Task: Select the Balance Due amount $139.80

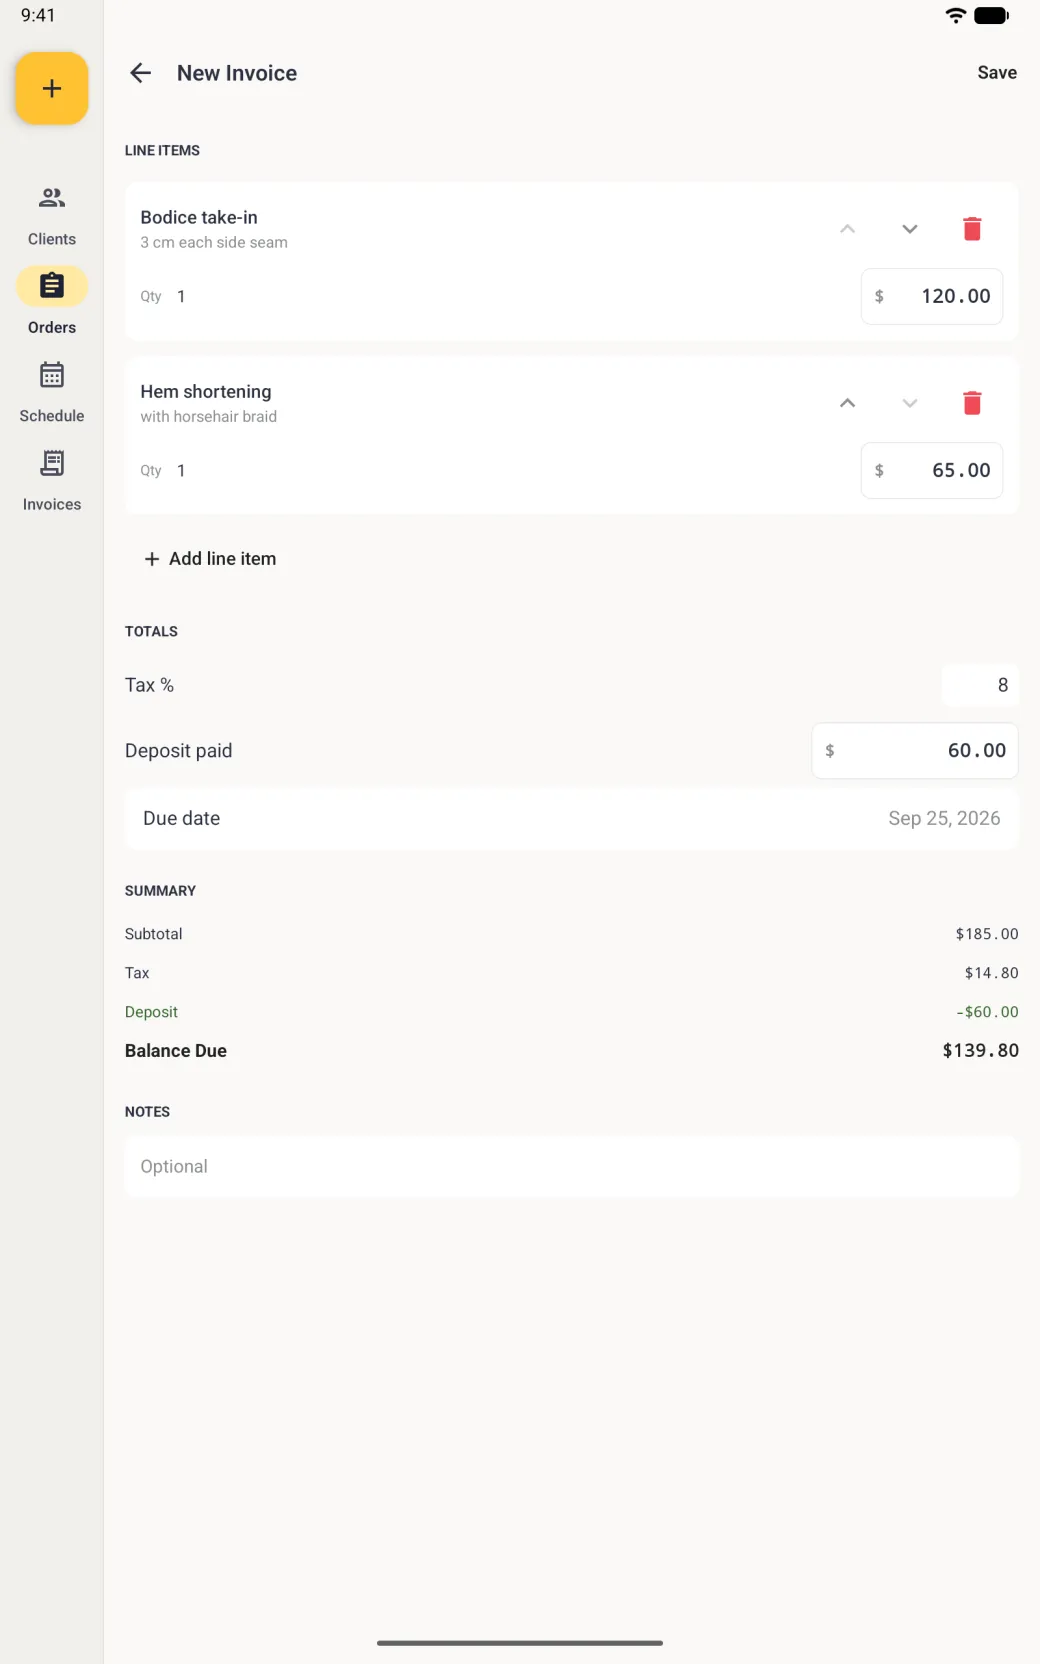Action: click(980, 1050)
